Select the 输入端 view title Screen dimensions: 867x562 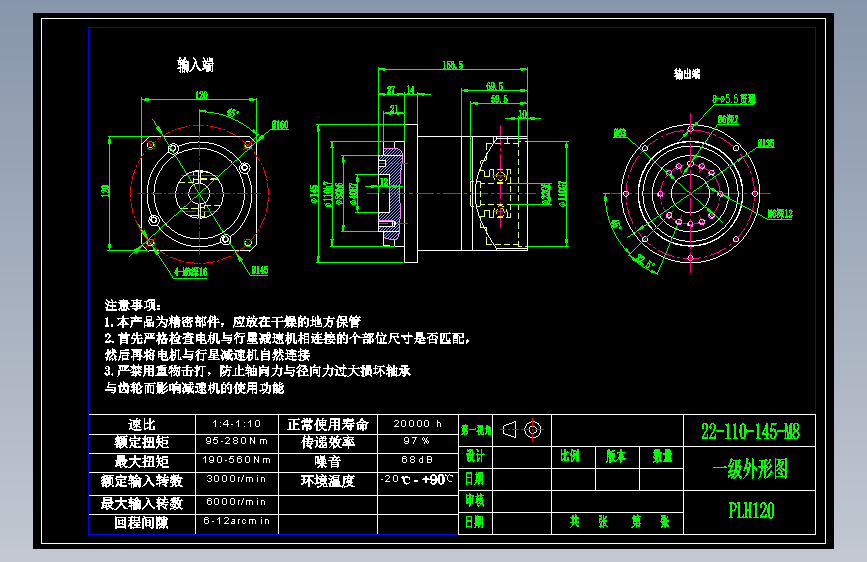click(195, 65)
